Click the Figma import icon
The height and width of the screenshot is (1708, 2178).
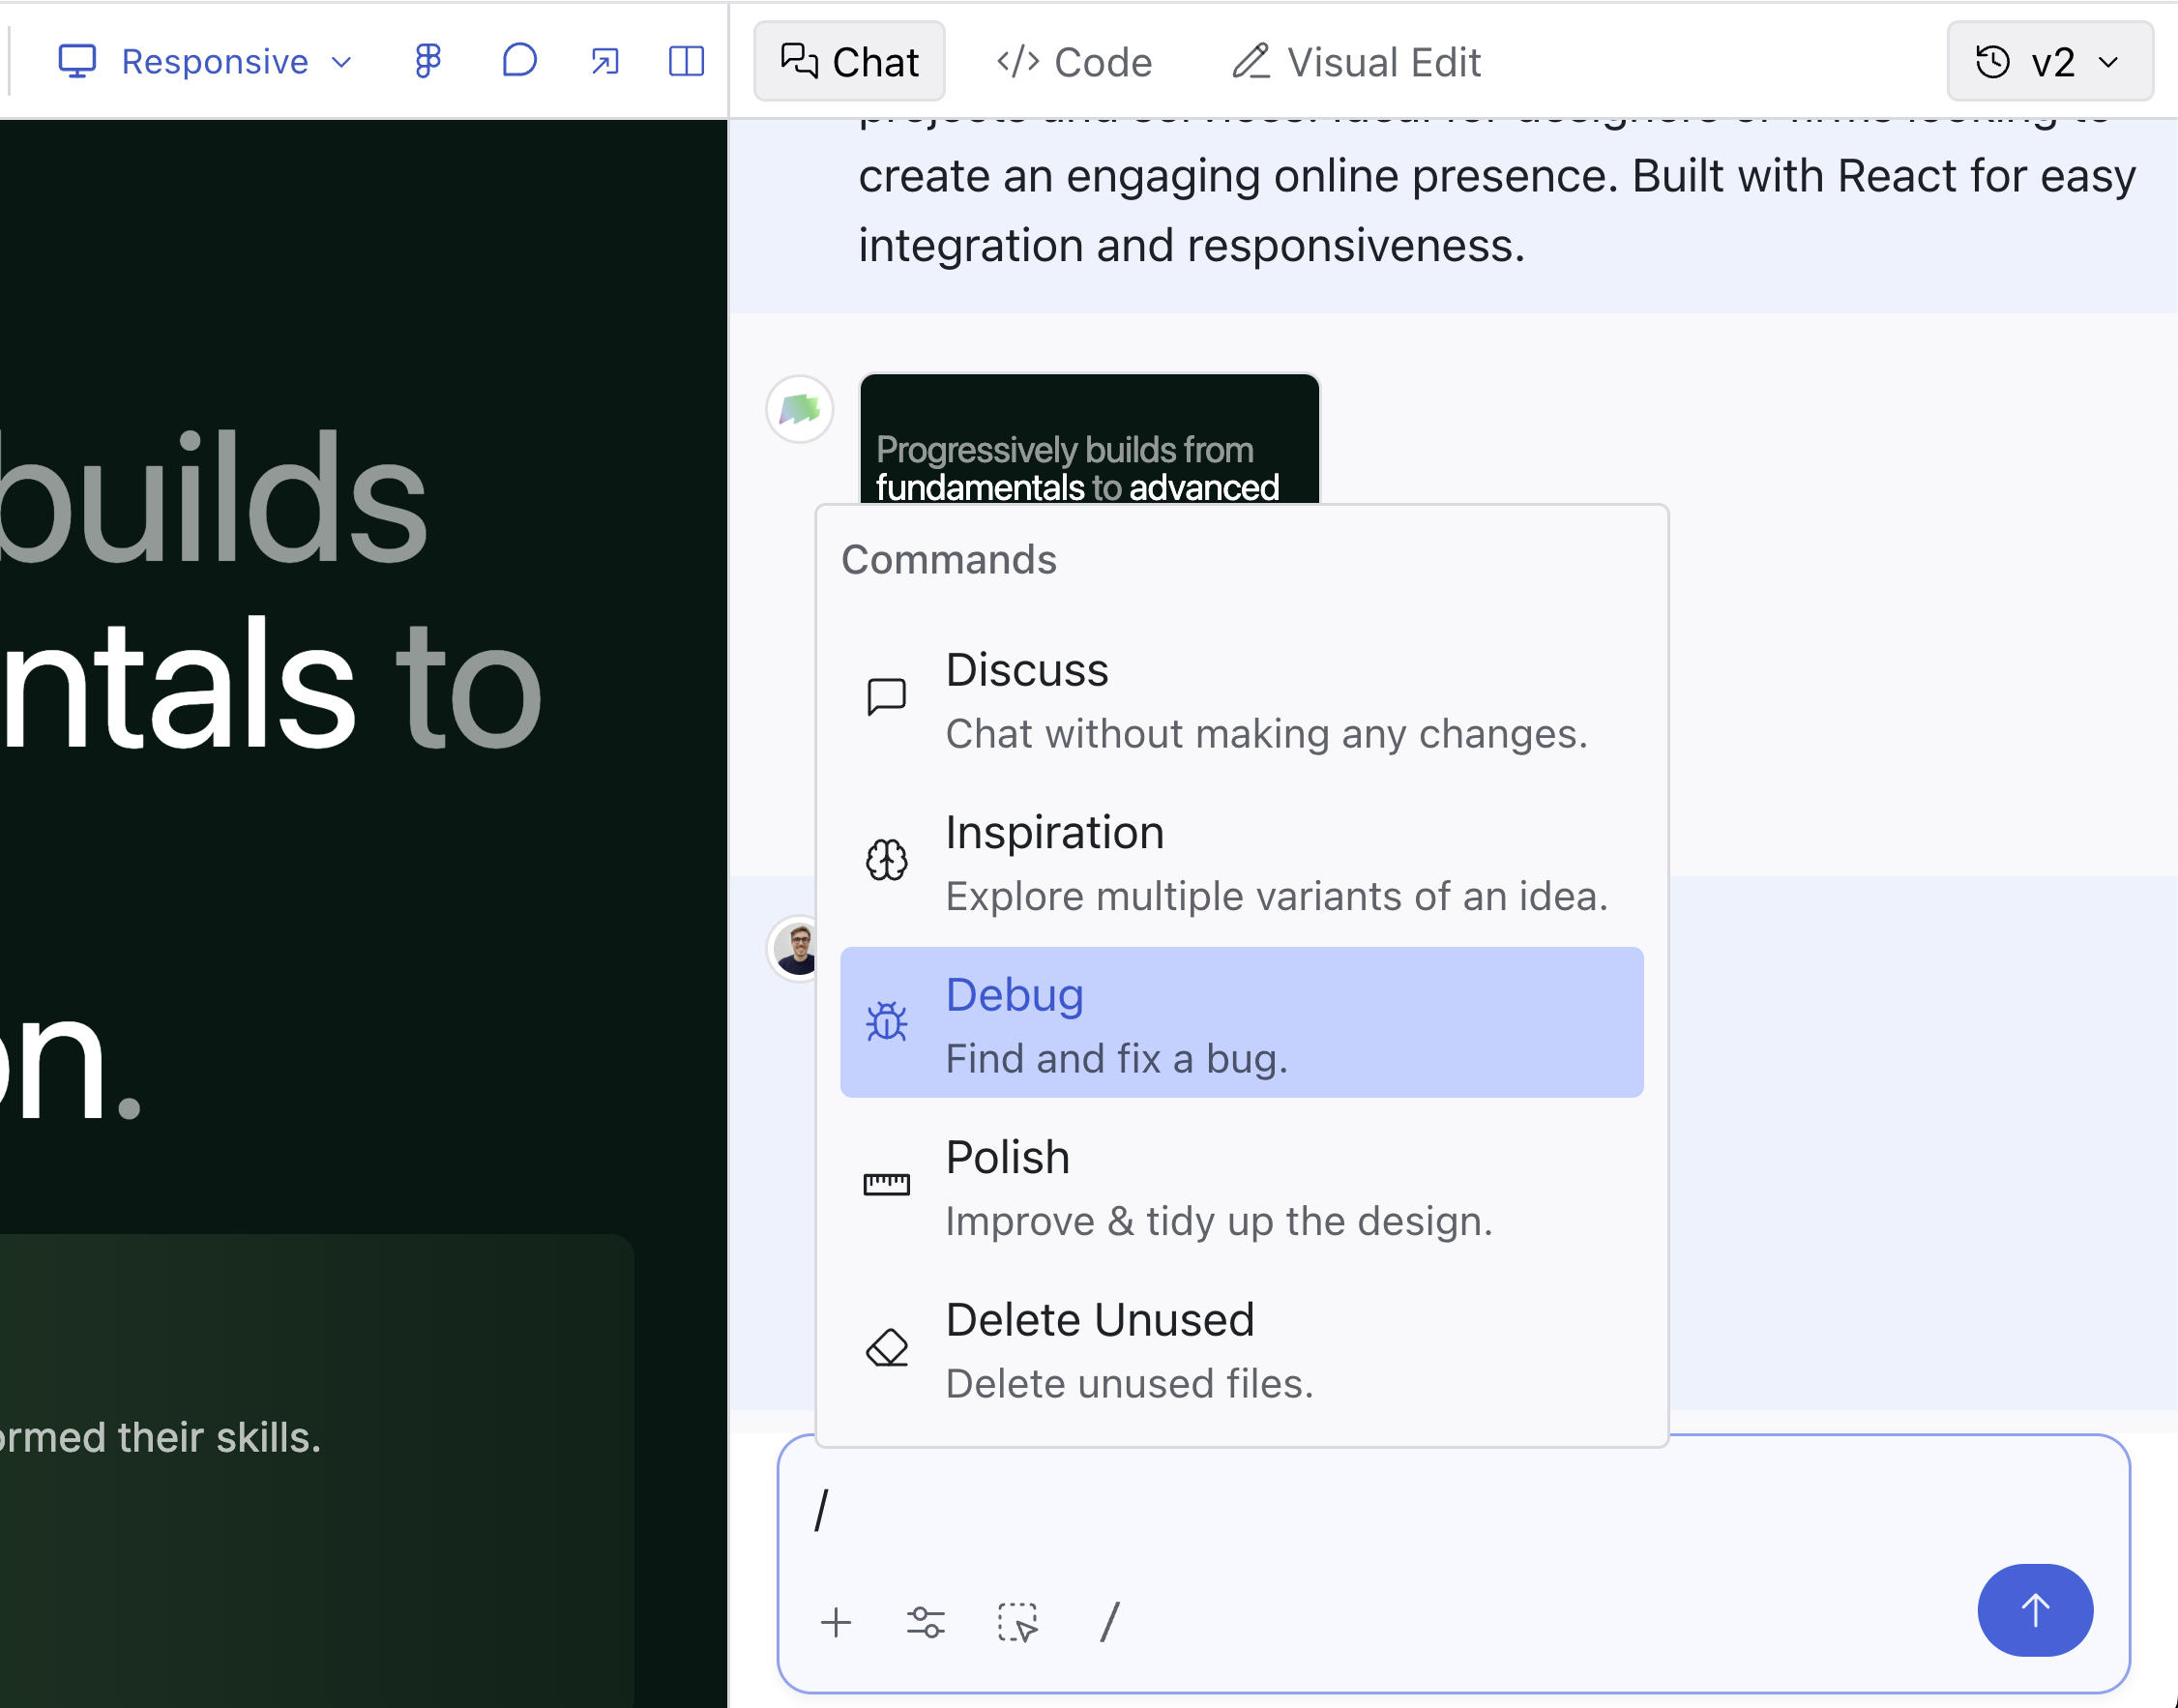[x=428, y=61]
